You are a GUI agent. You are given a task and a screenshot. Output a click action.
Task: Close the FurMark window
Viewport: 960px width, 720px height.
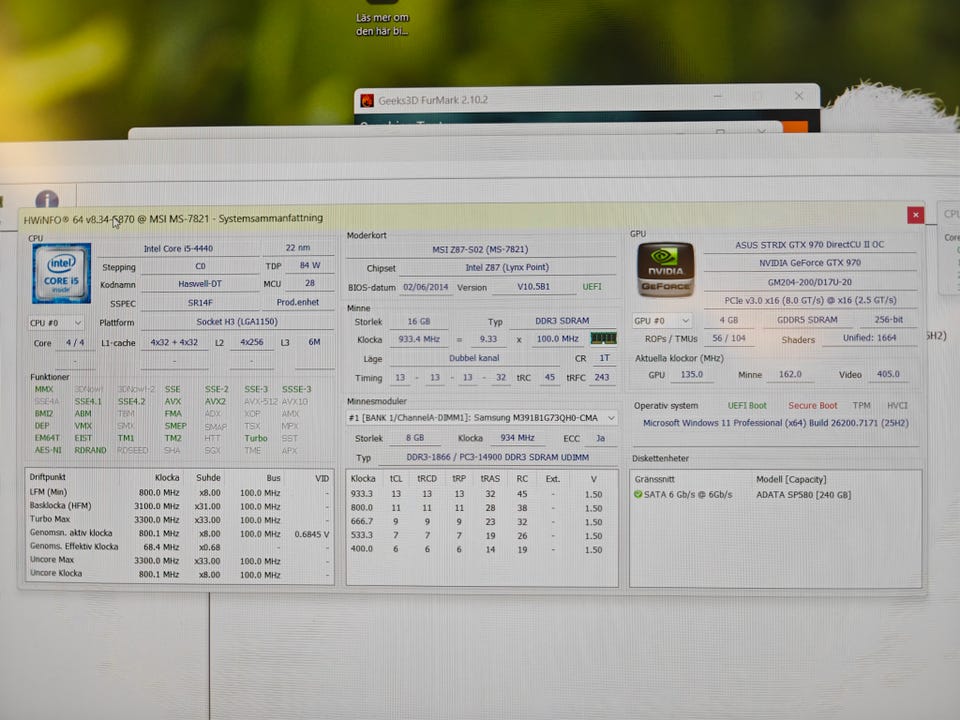(799, 96)
